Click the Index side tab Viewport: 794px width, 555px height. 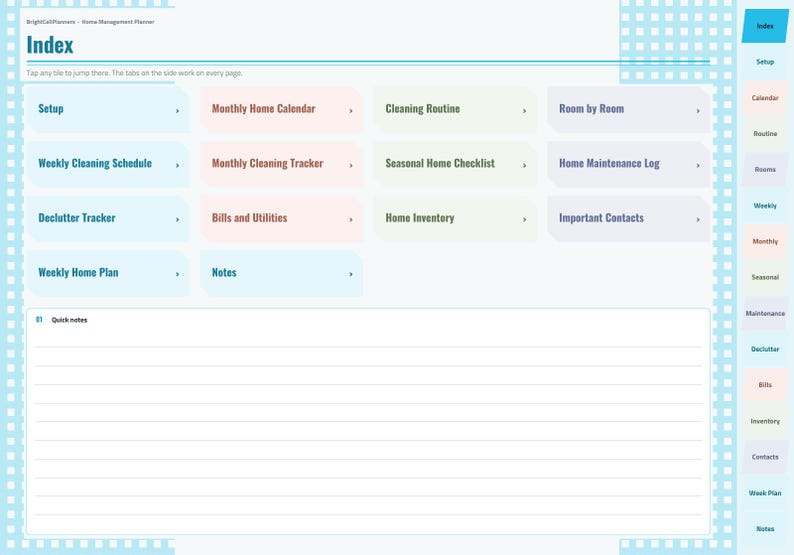pyautogui.click(x=765, y=26)
